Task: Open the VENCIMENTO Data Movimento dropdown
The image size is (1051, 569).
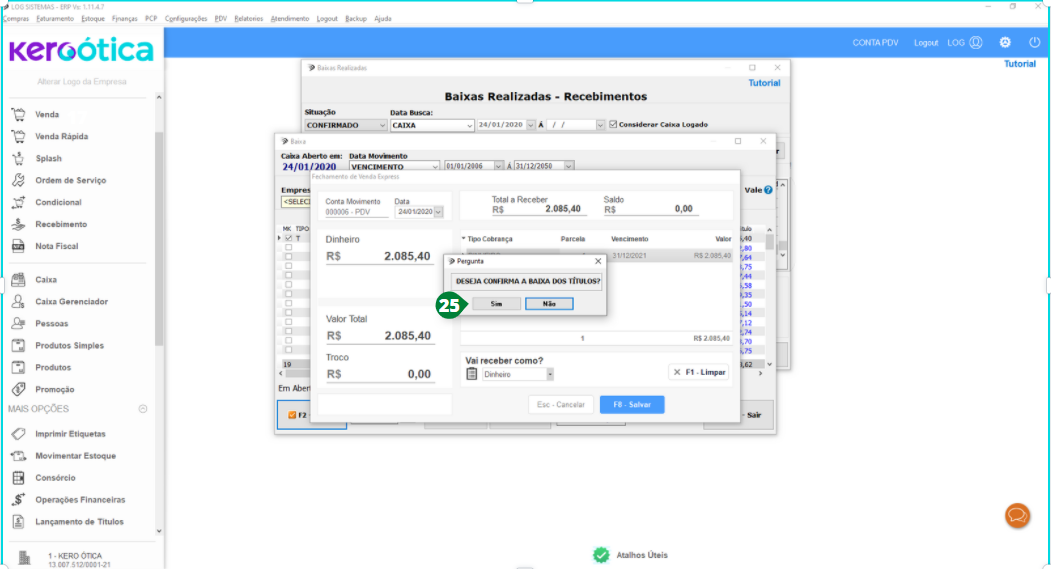Action: (435, 166)
